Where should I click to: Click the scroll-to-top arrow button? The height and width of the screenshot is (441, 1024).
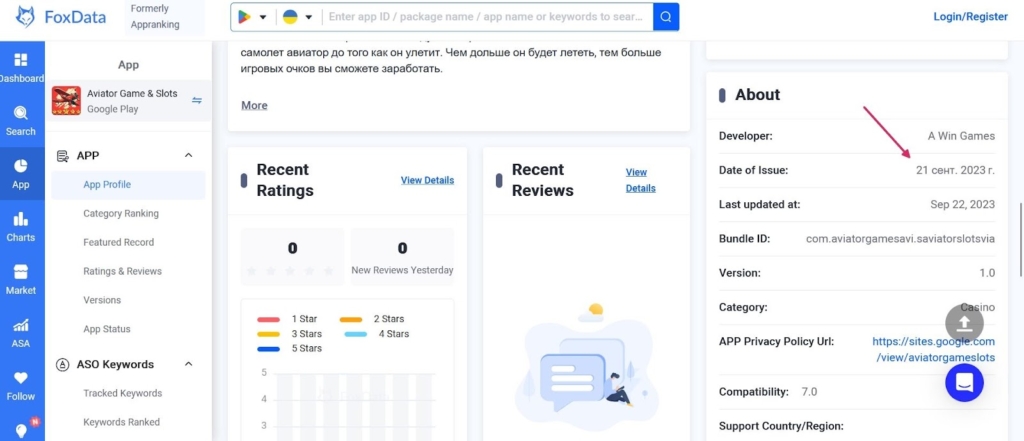point(964,323)
